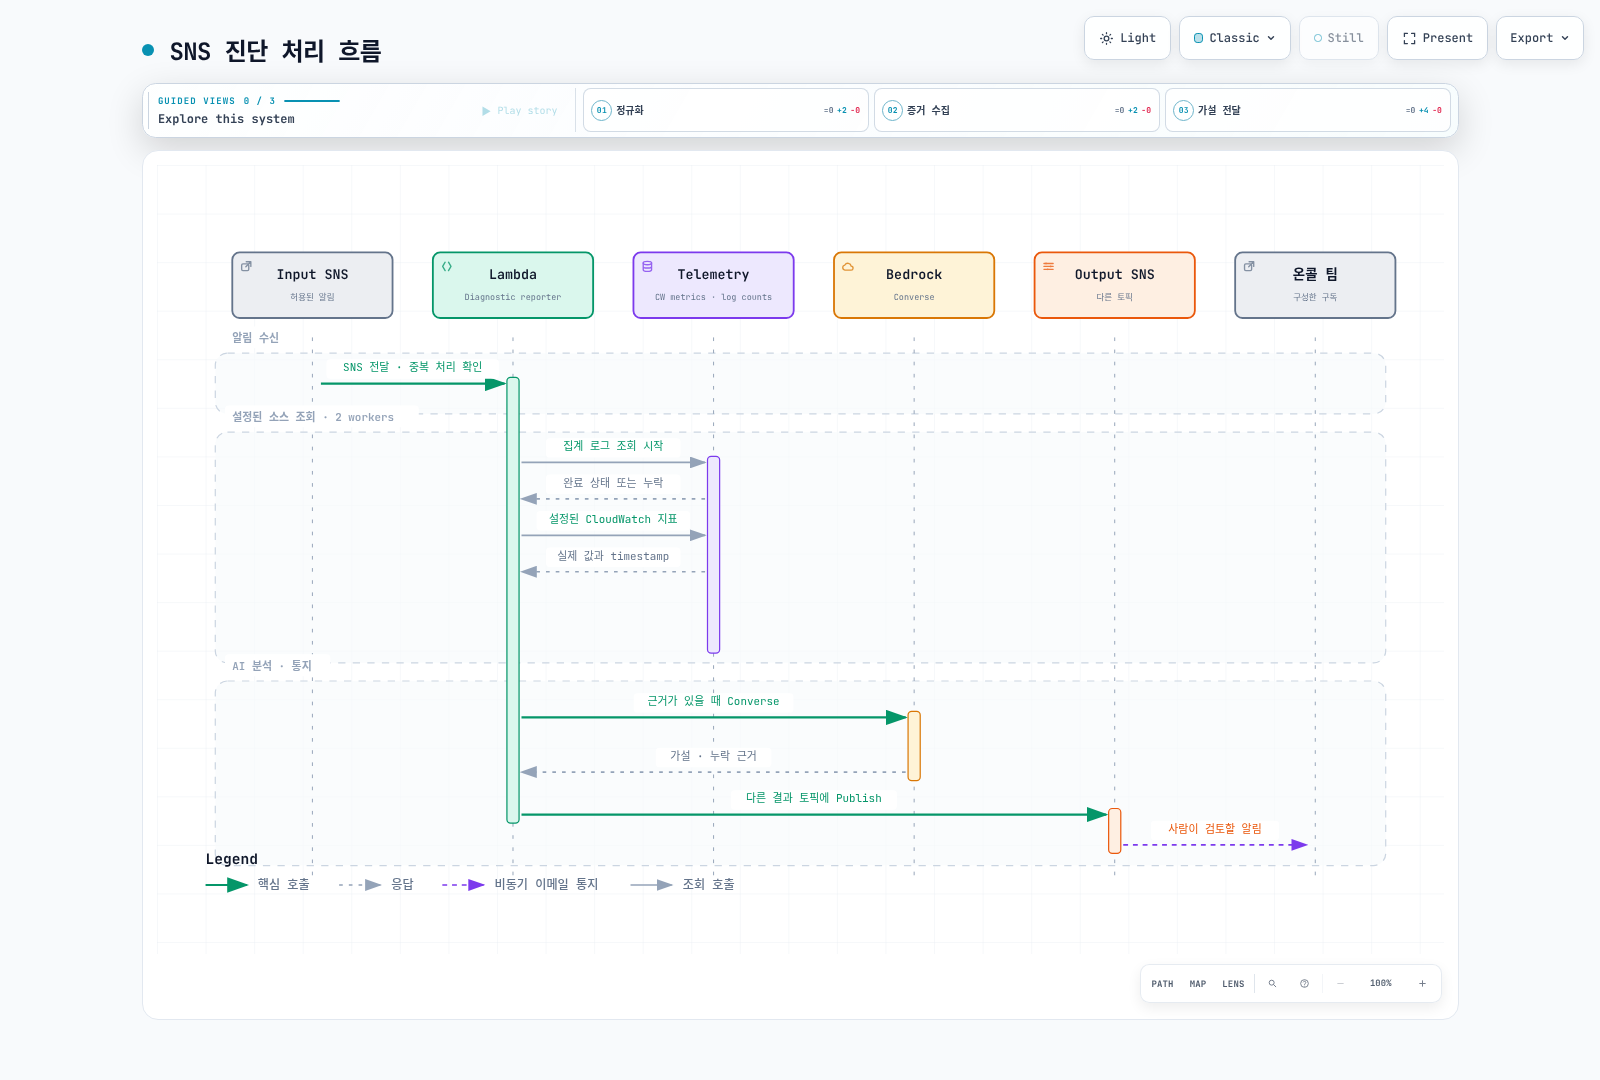Click the 100% zoom level indicator
The height and width of the screenshot is (1080, 1600).
(1381, 984)
